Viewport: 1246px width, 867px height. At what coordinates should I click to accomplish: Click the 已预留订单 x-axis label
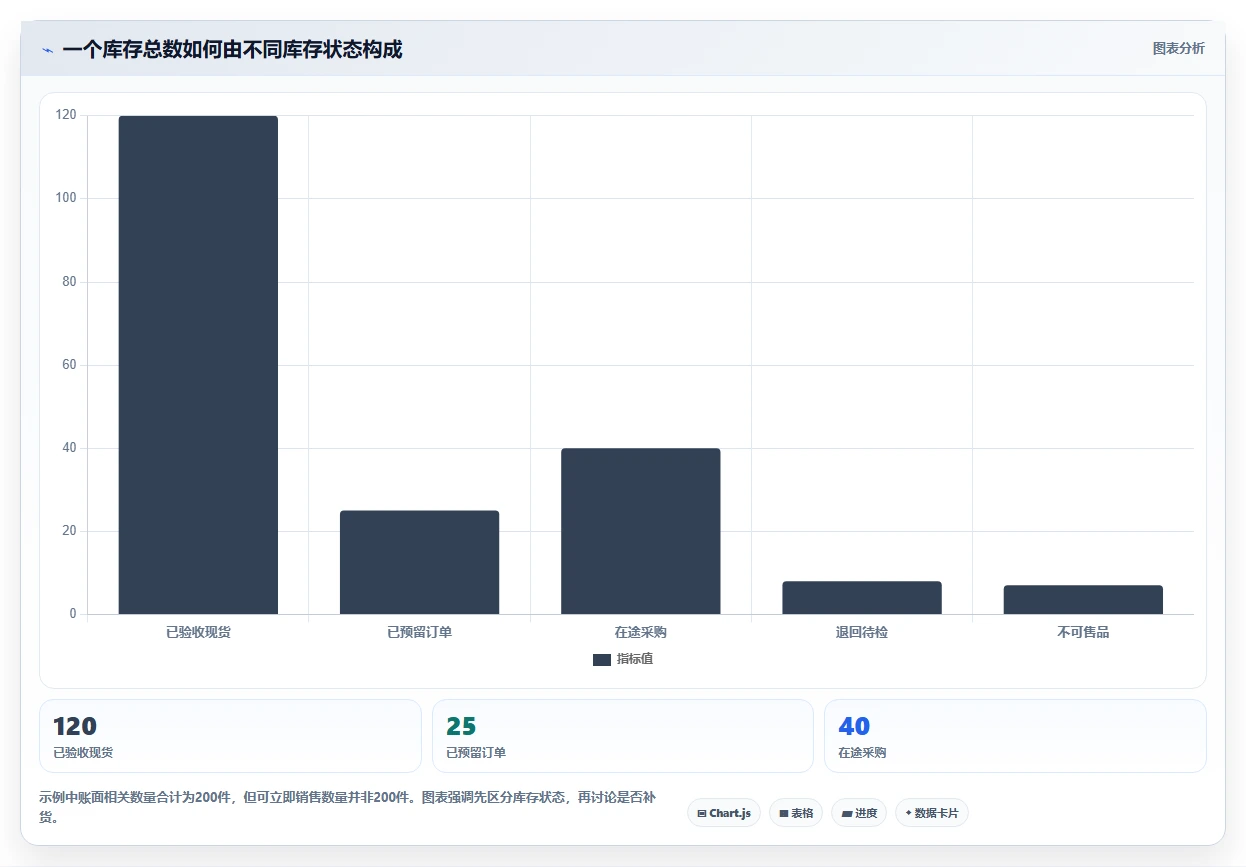click(x=419, y=633)
